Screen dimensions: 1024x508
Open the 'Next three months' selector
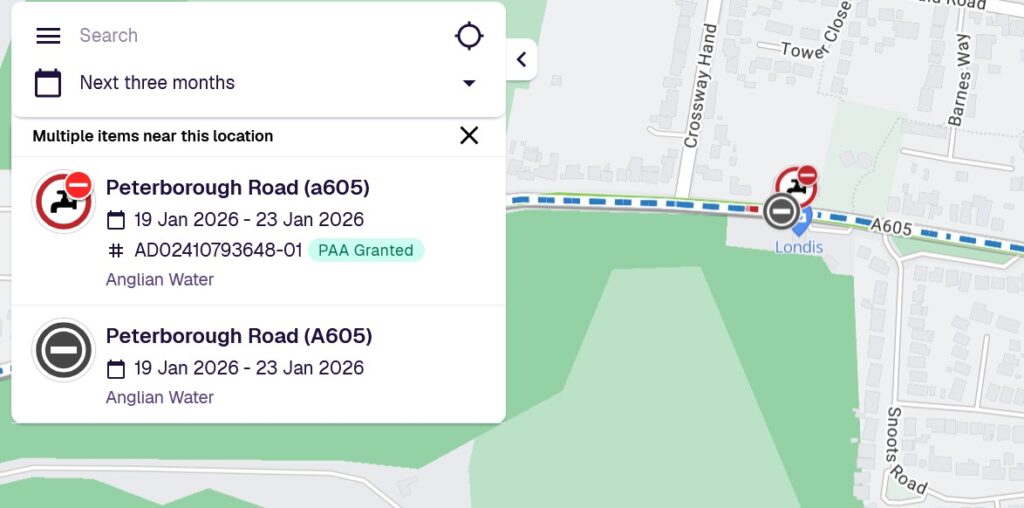tap(157, 83)
